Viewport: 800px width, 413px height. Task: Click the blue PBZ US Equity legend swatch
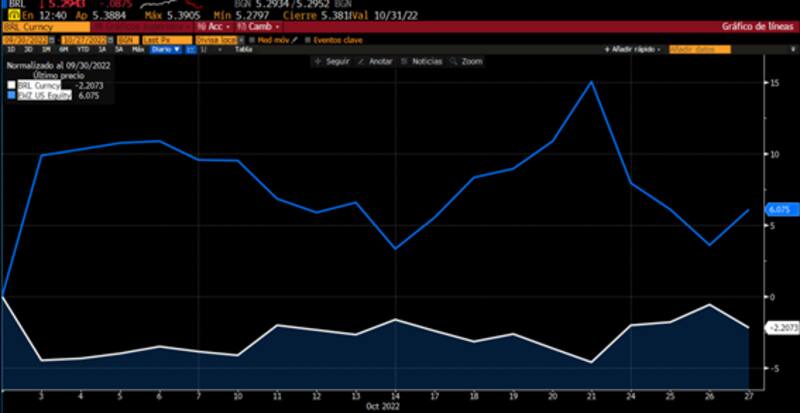tap(12, 96)
